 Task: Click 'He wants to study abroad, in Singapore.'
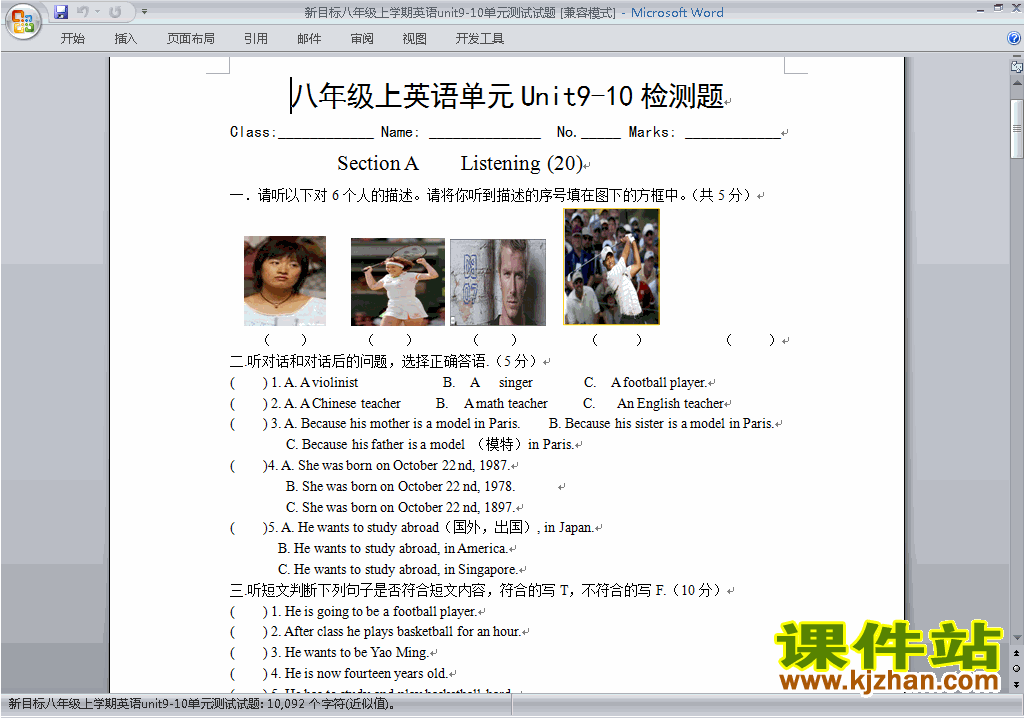pyautogui.click(x=406, y=569)
